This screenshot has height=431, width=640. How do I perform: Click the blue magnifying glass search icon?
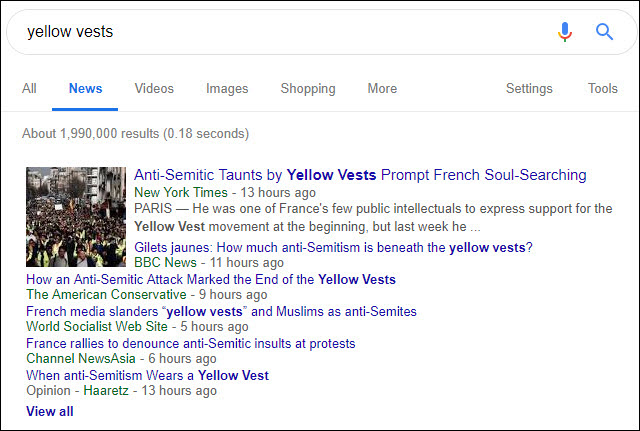click(604, 31)
